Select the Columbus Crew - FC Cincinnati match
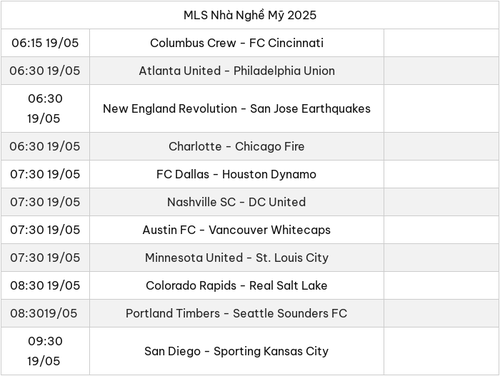The width and height of the screenshot is (500, 376). pos(237,43)
